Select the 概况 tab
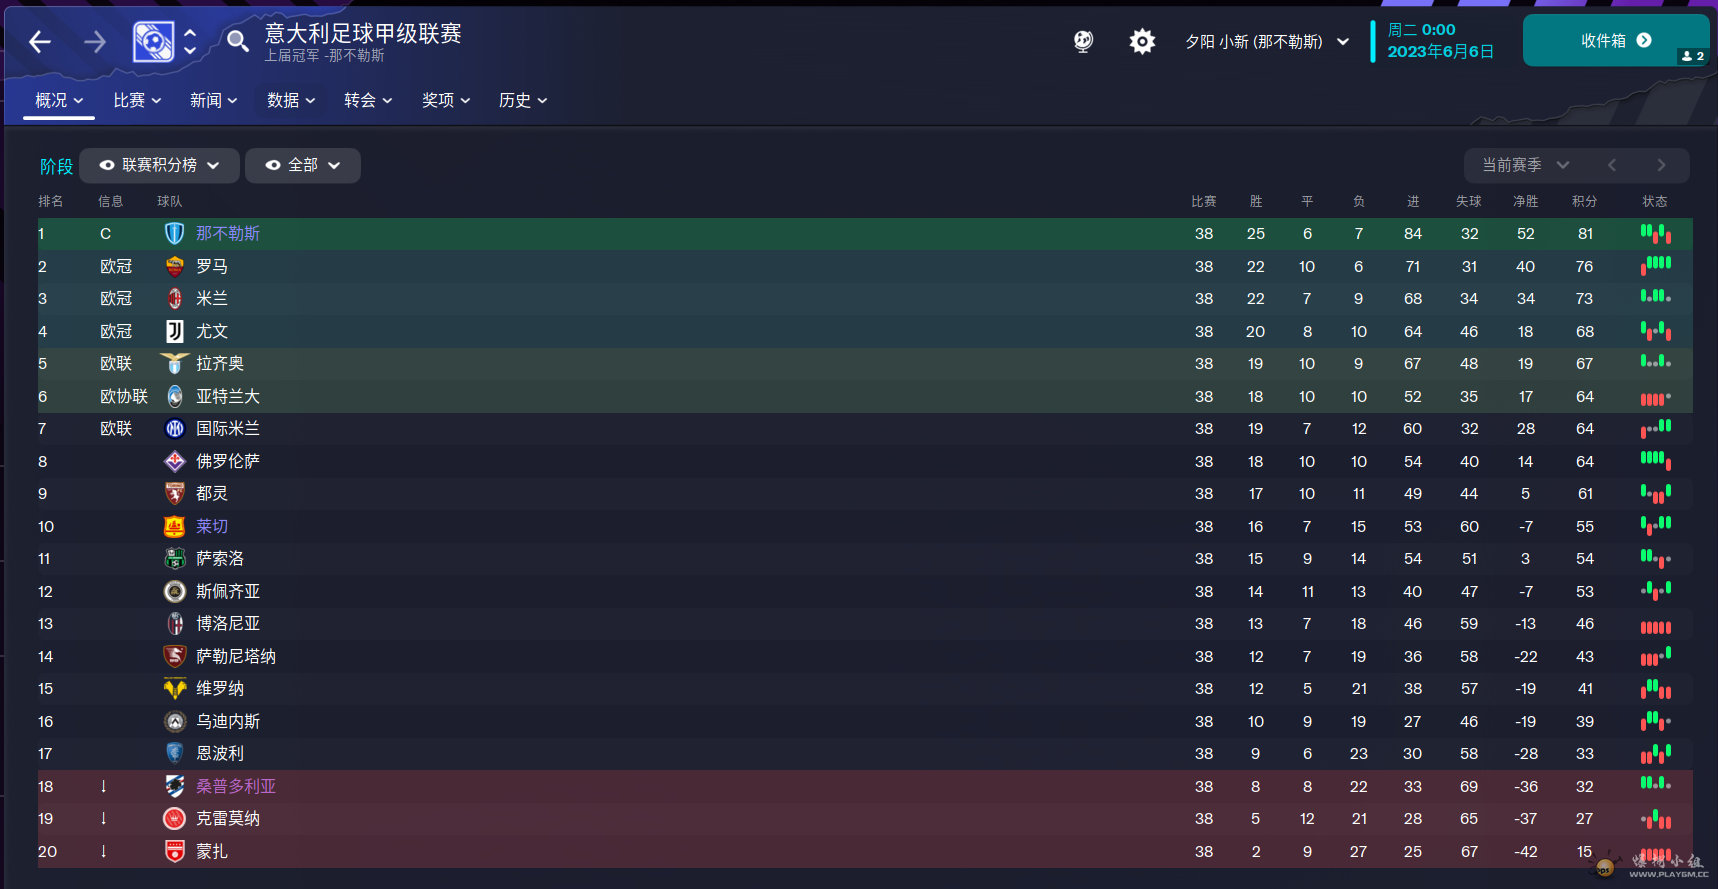This screenshot has width=1718, height=889. (59, 100)
